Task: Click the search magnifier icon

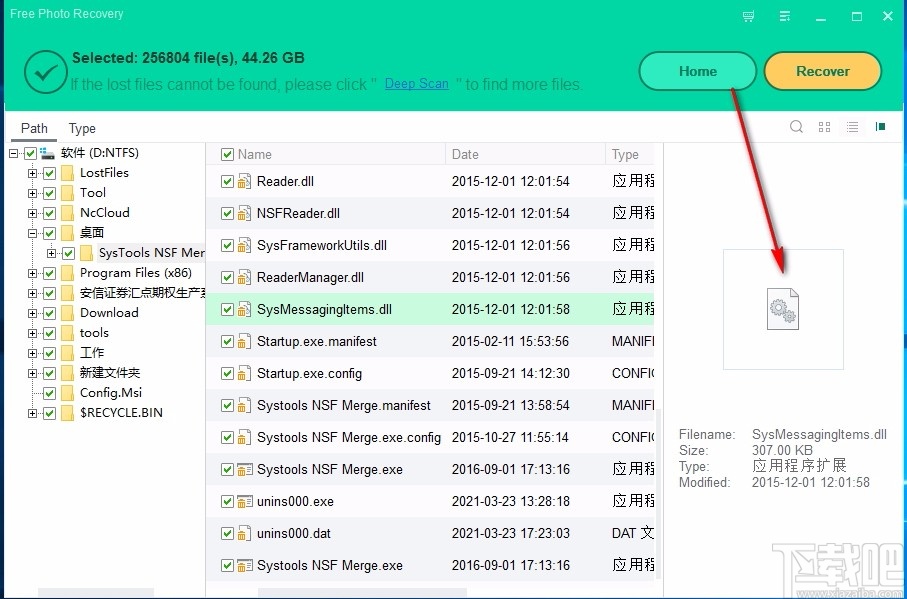Action: 797,127
